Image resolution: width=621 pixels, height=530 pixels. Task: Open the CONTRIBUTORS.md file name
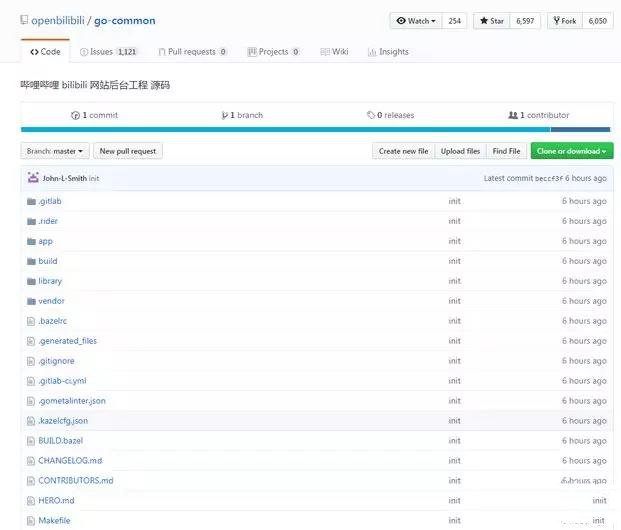coord(76,480)
